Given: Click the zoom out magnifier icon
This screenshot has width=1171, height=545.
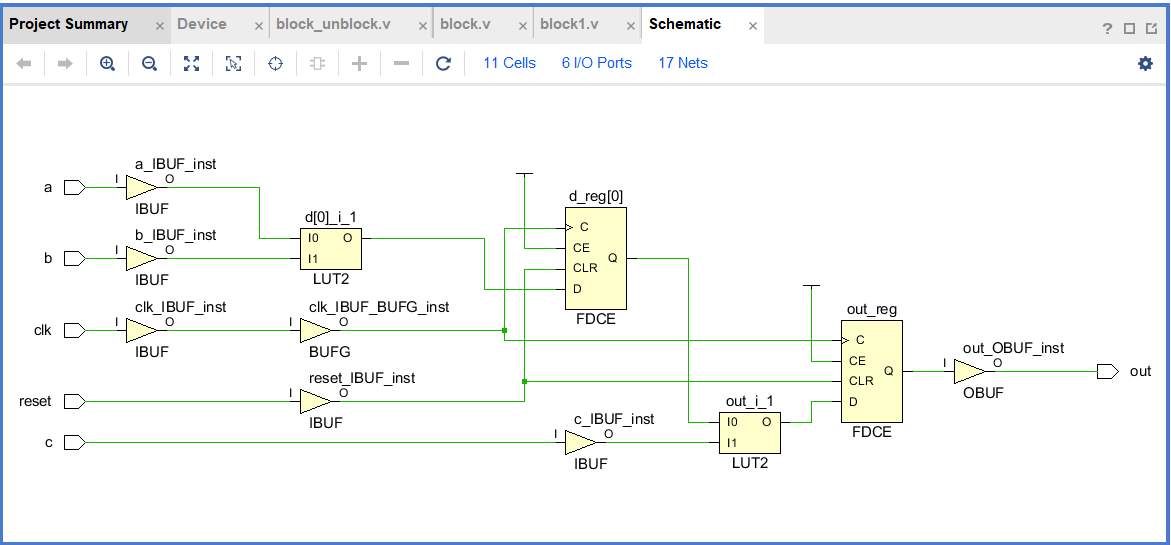Looking at the screenshot, I should point(149,63).
